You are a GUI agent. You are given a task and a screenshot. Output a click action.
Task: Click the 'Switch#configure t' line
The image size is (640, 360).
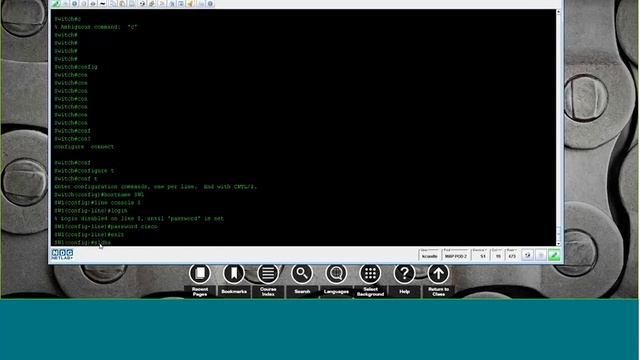click(x=84, y=171)
